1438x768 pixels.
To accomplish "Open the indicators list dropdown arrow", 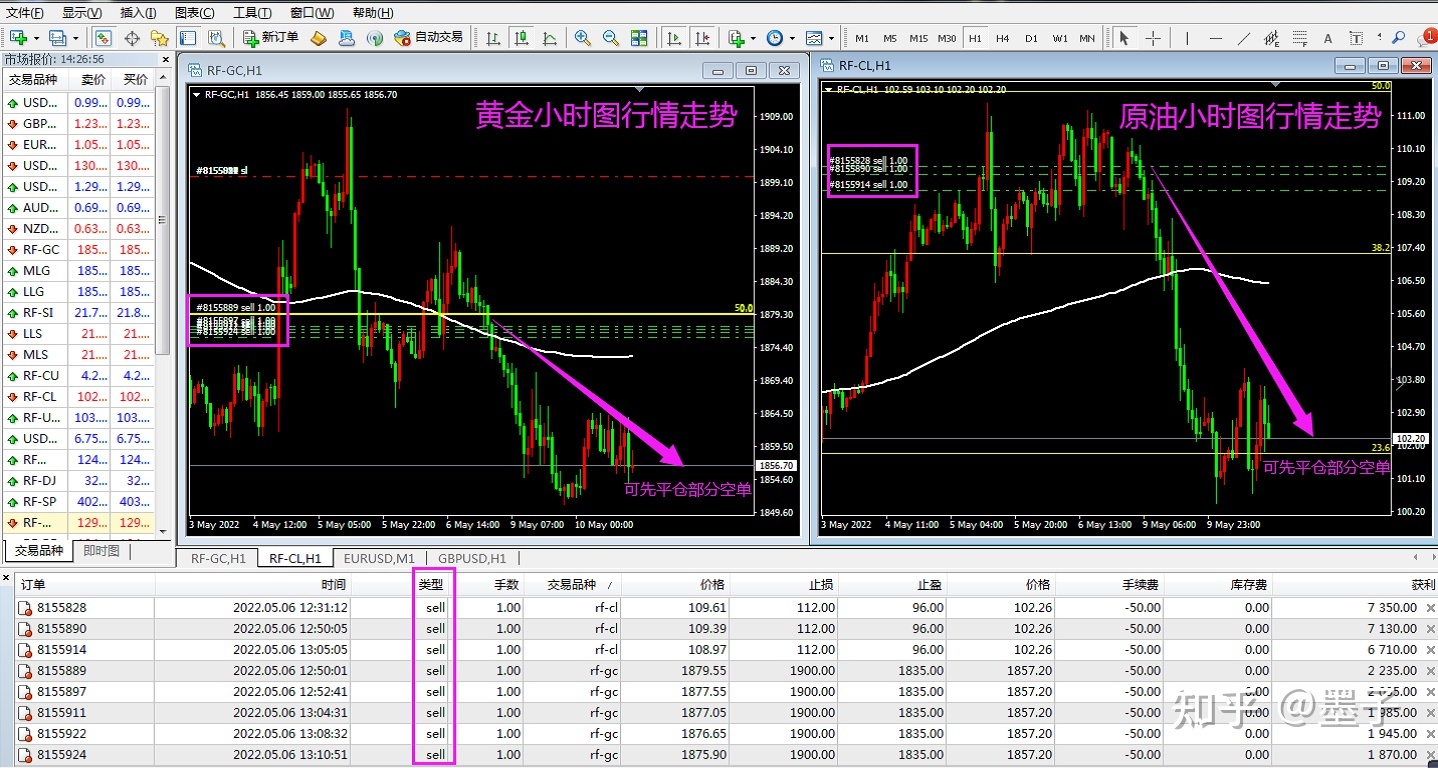I will (753, 39).
